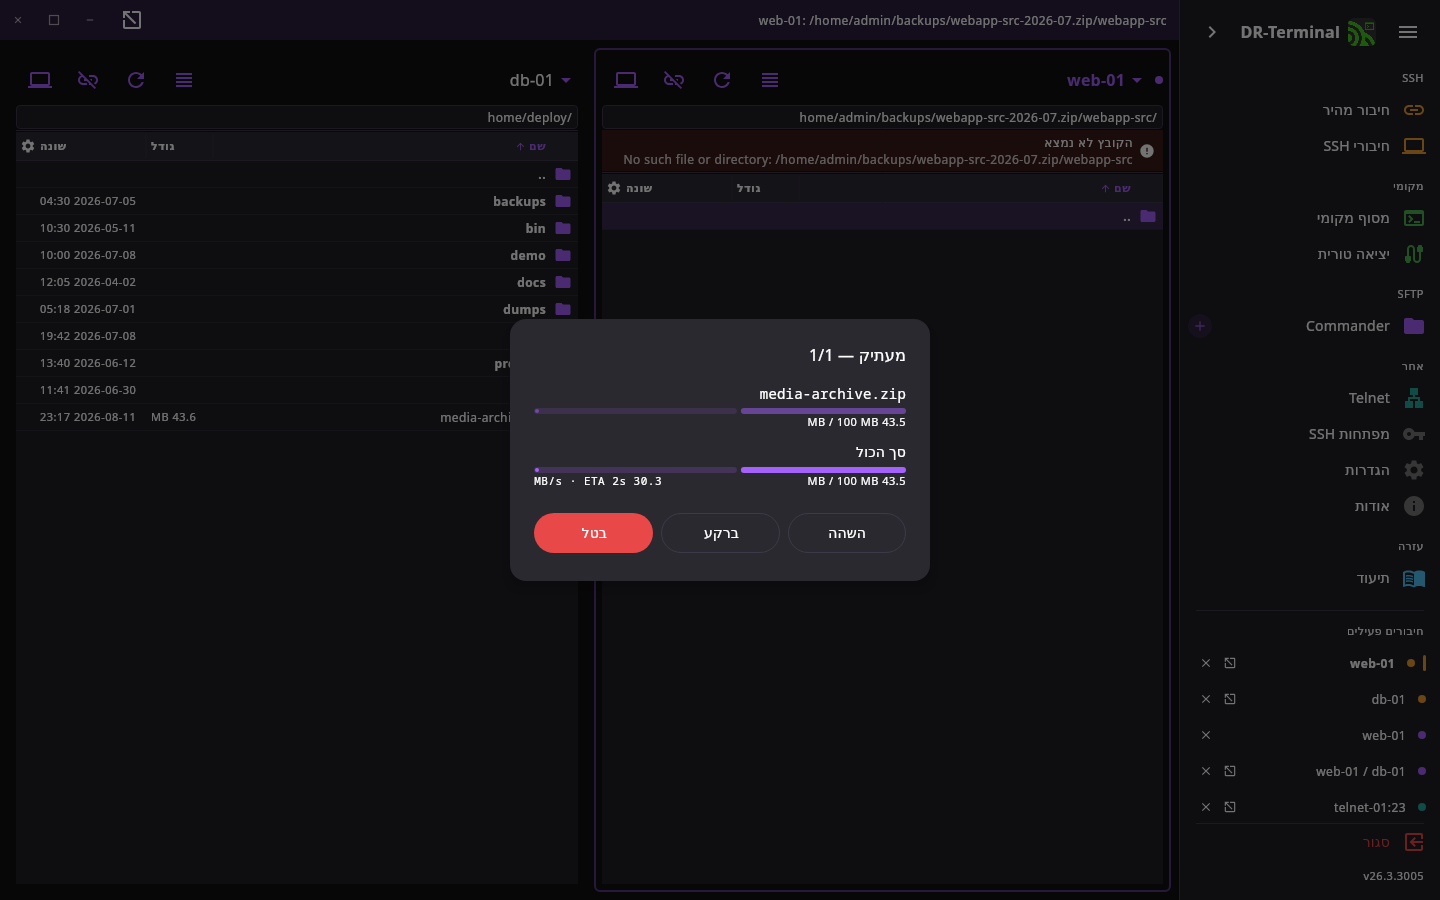
Task: Open column settings gear in web-01 pane
Action: (x=614, y=188)
